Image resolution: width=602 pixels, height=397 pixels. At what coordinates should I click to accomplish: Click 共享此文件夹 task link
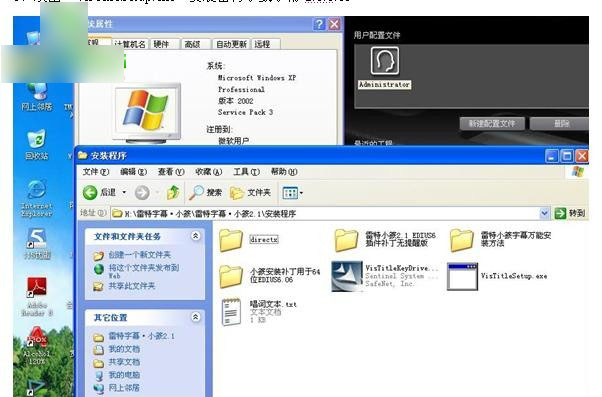pyautogui.click(x=132, y=286)
